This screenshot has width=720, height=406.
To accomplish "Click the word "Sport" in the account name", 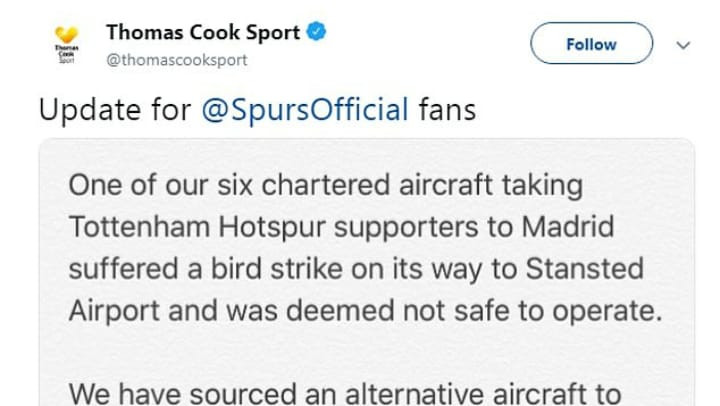I will click(x=272, y=33).
